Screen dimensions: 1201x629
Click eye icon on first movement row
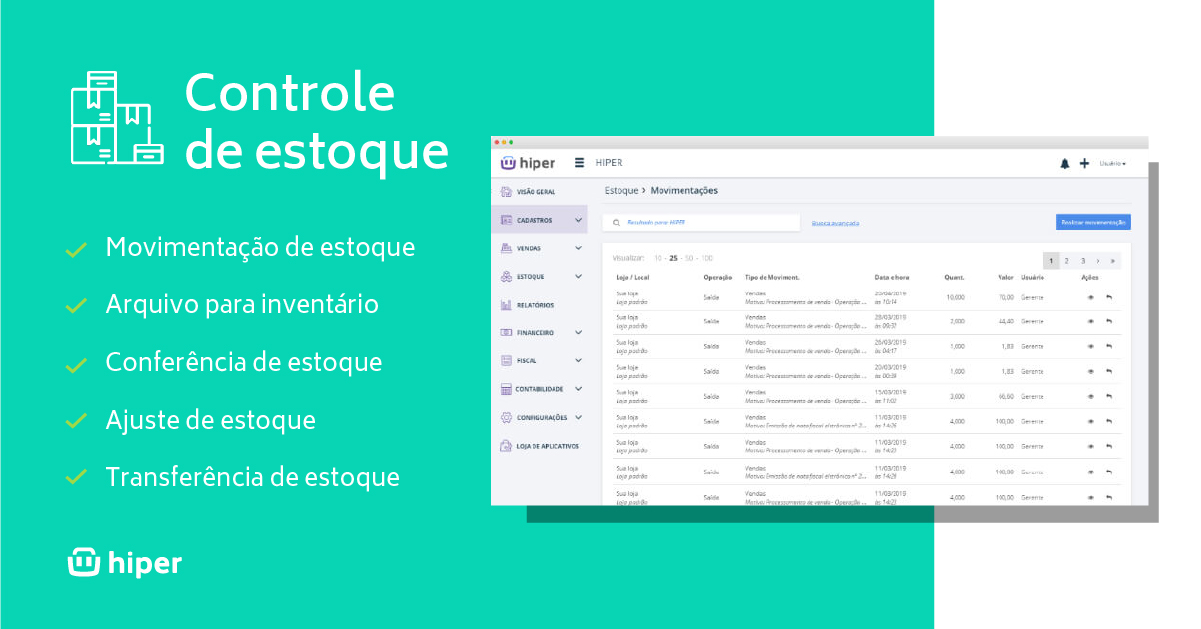click(x=1090, y=297)
